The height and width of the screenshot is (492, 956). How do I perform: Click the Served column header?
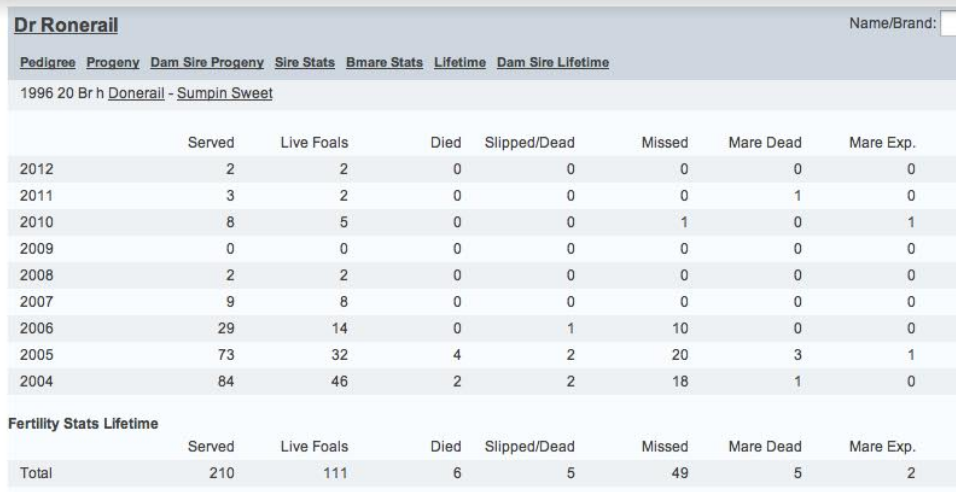tap(211, 143)
